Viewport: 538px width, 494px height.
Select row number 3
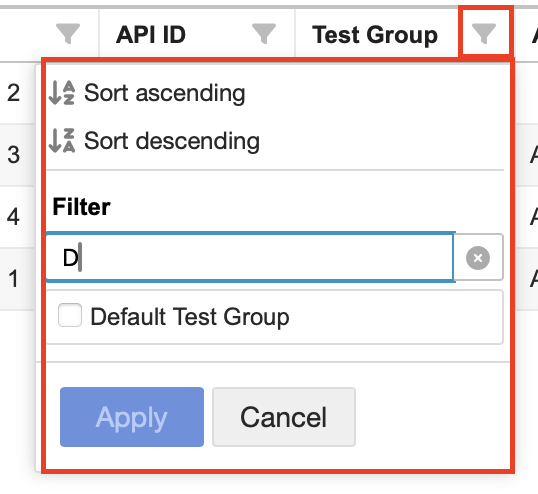click(x=13, y=155)
